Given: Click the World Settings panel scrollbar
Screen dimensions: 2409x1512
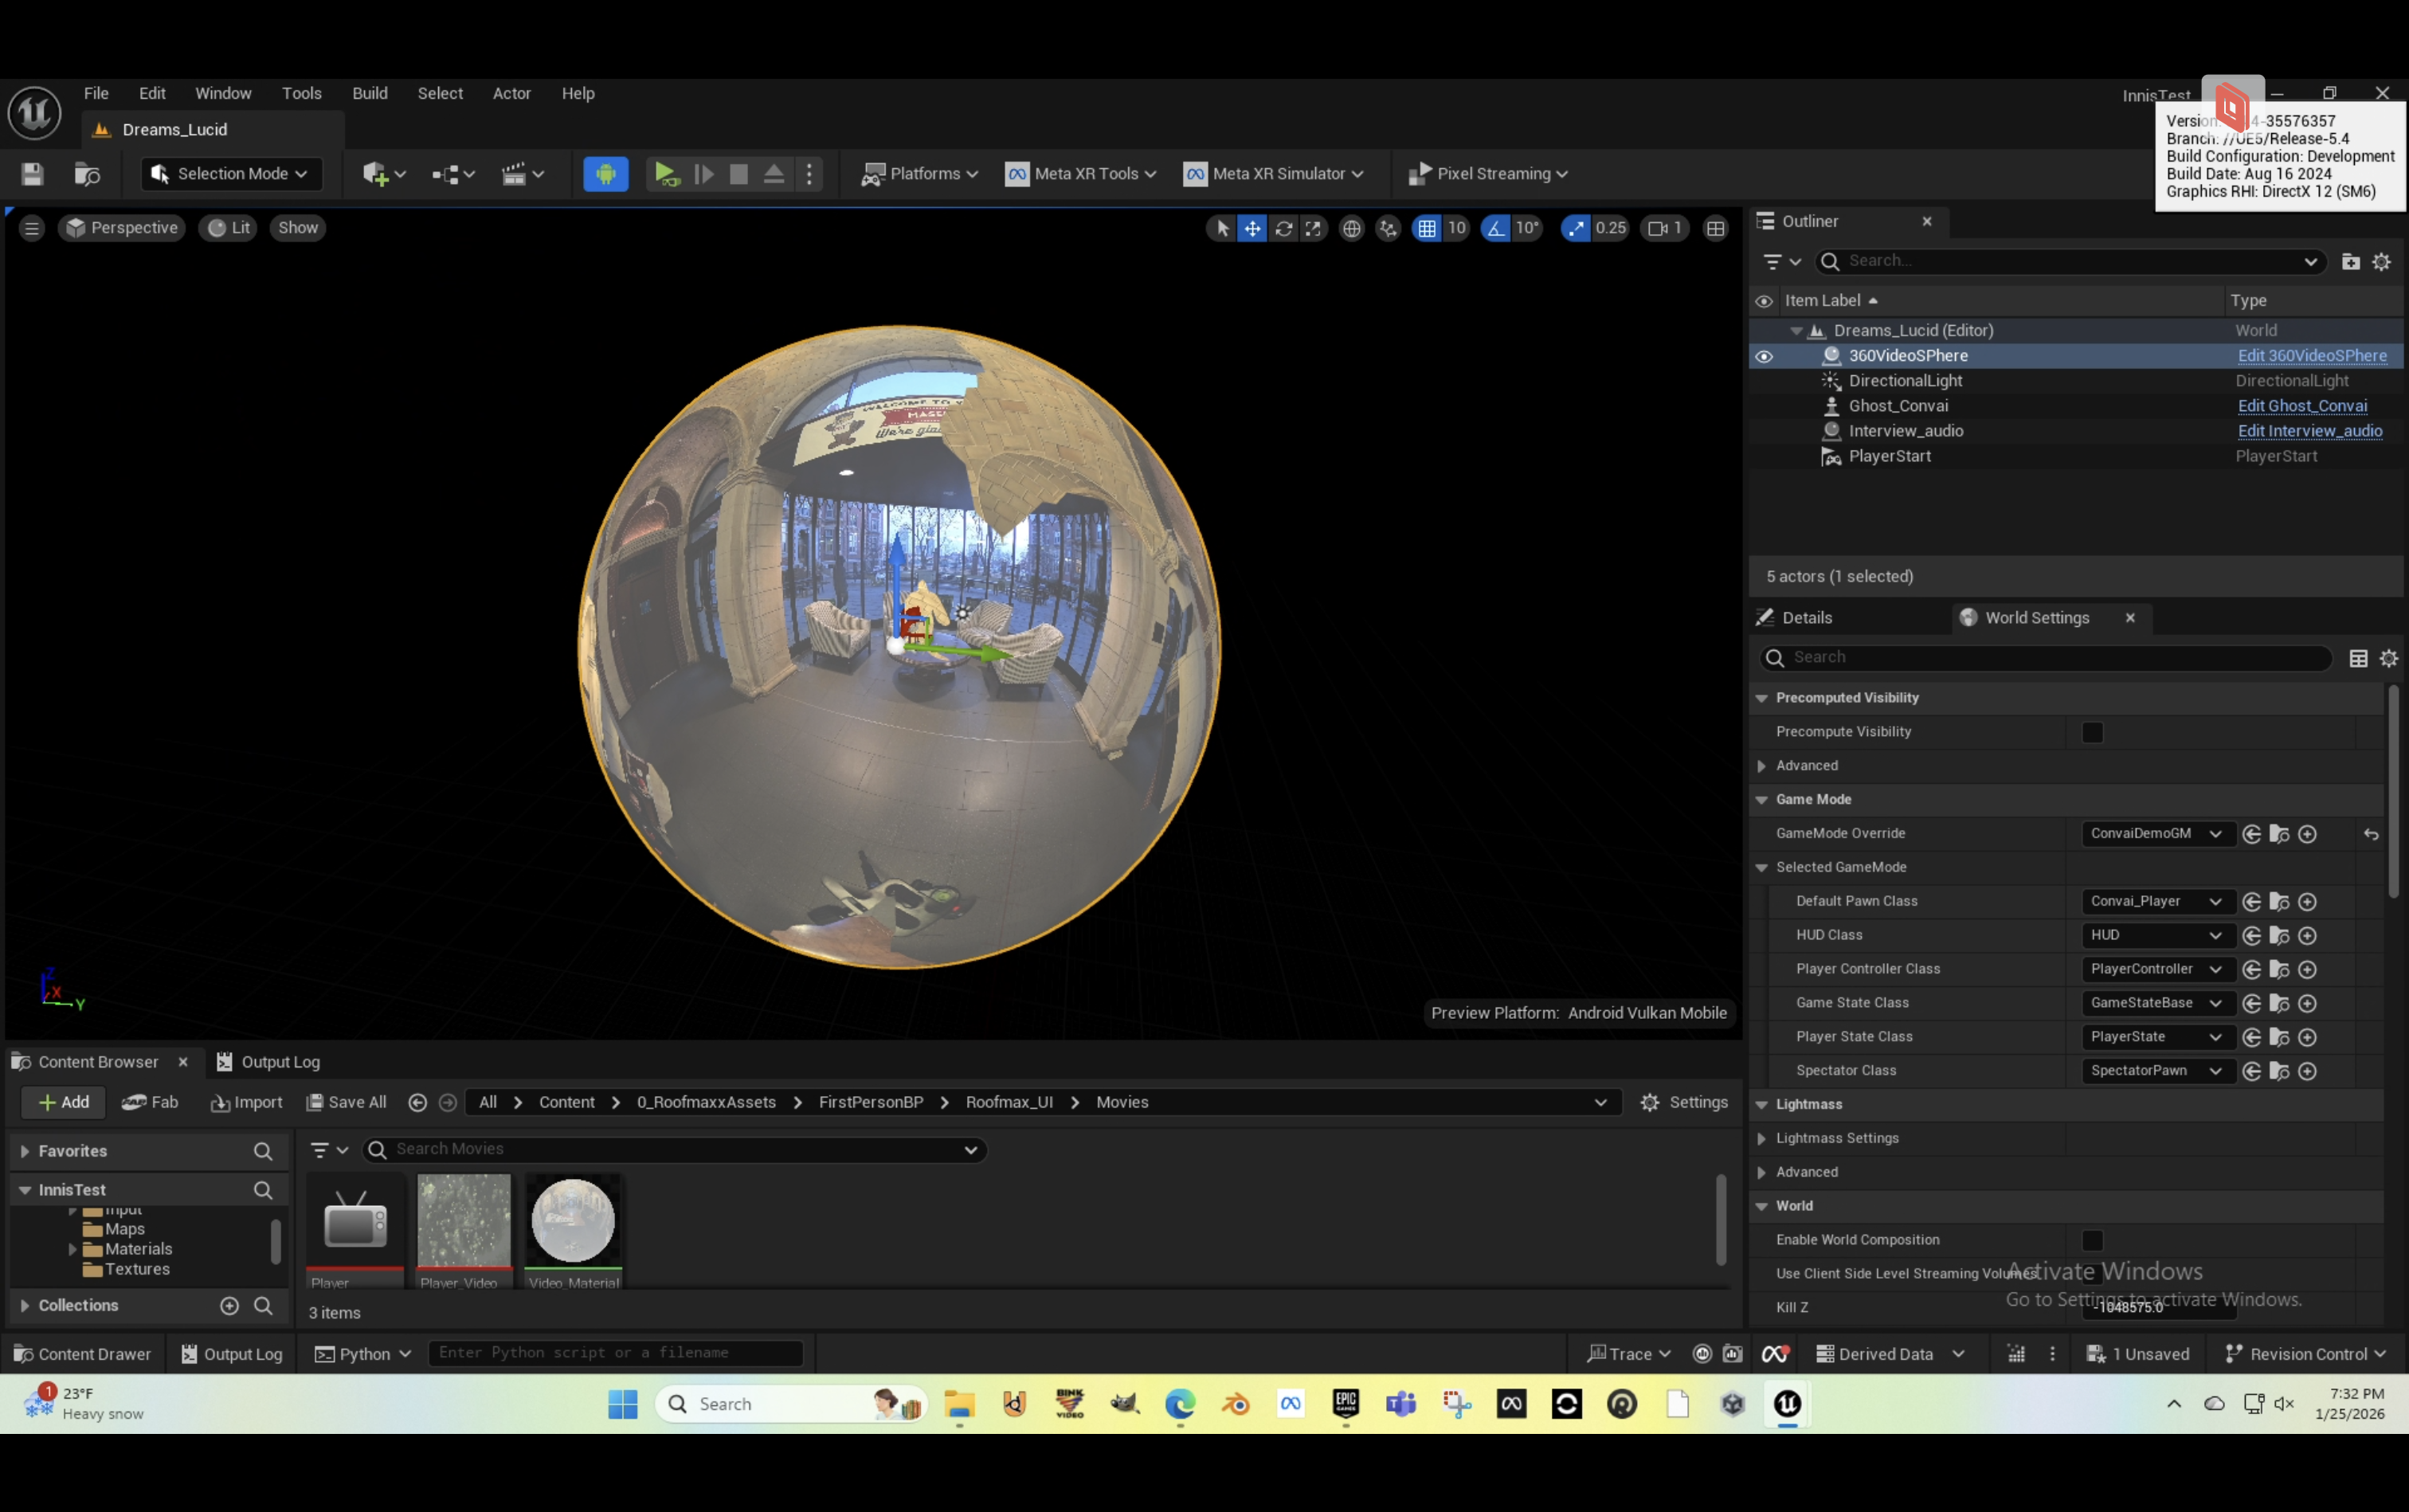Looking at the screenshot, I should click(2393, 790).
